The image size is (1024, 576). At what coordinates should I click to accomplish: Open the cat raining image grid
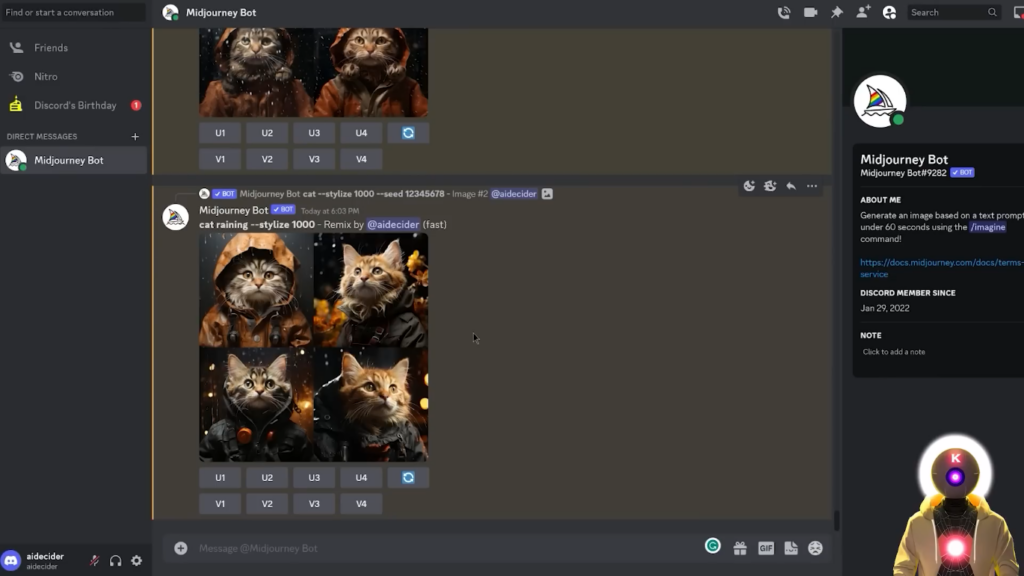pos(313,347)
